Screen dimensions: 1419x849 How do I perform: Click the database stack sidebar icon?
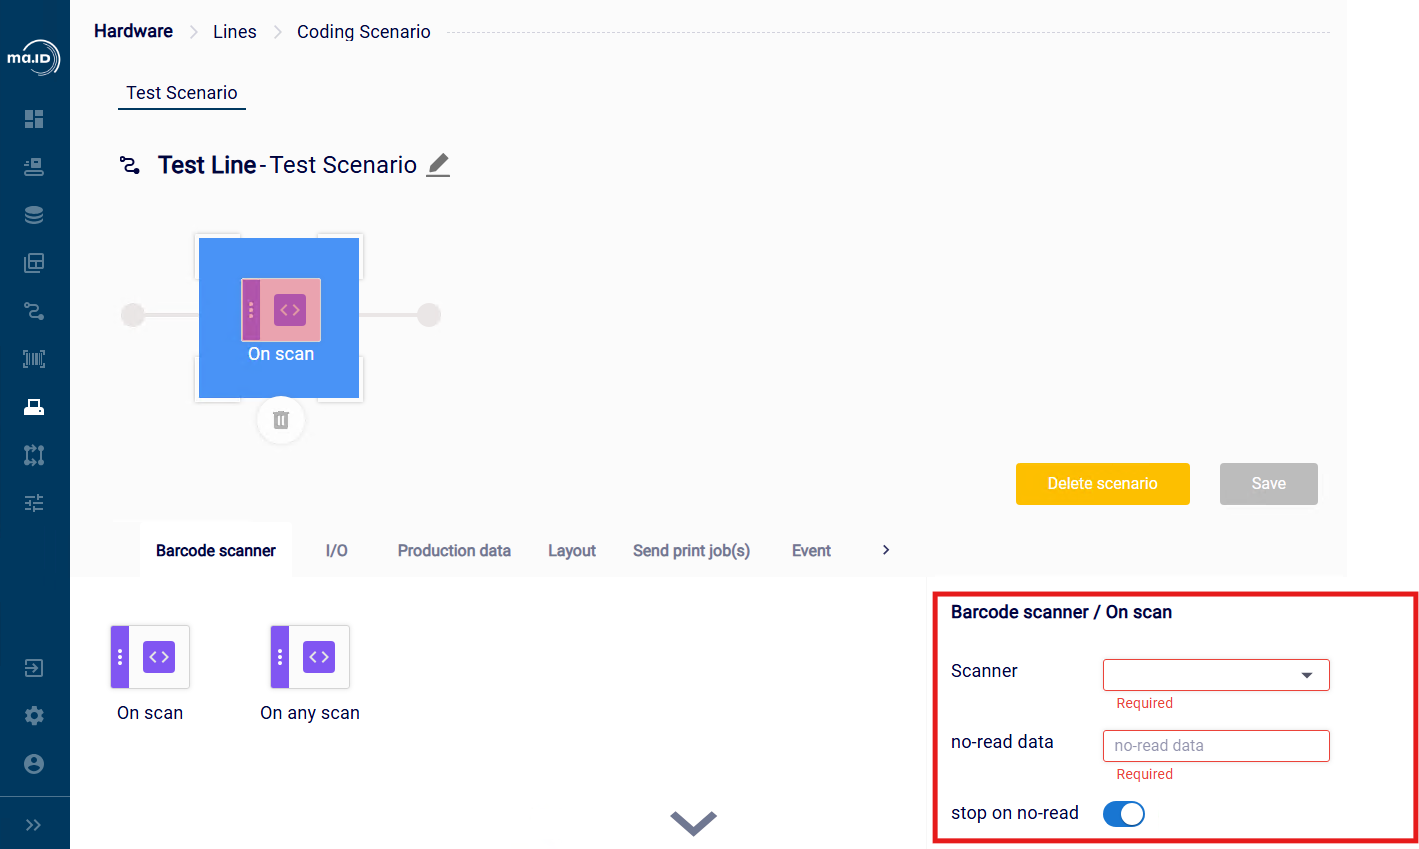pyautogui.click(x=34, y=215)
